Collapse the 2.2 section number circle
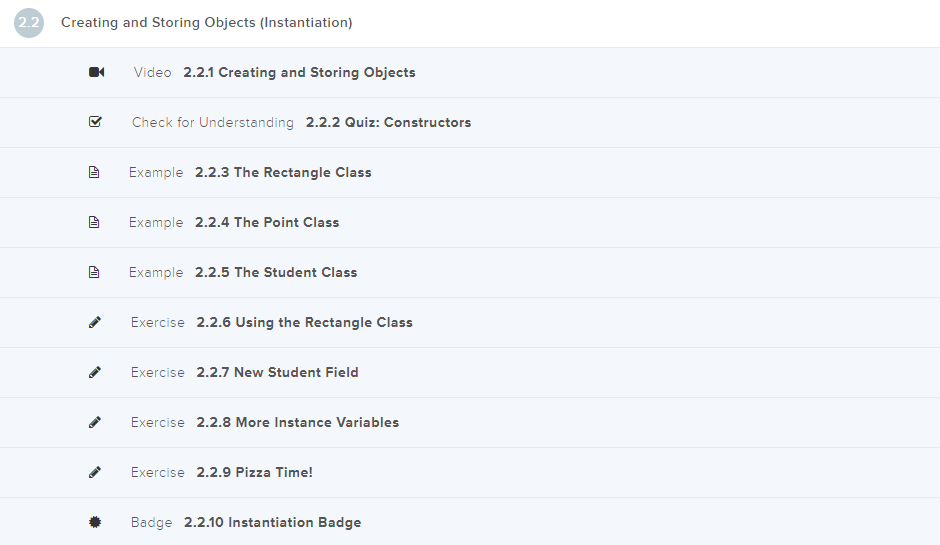 point(29,23)
